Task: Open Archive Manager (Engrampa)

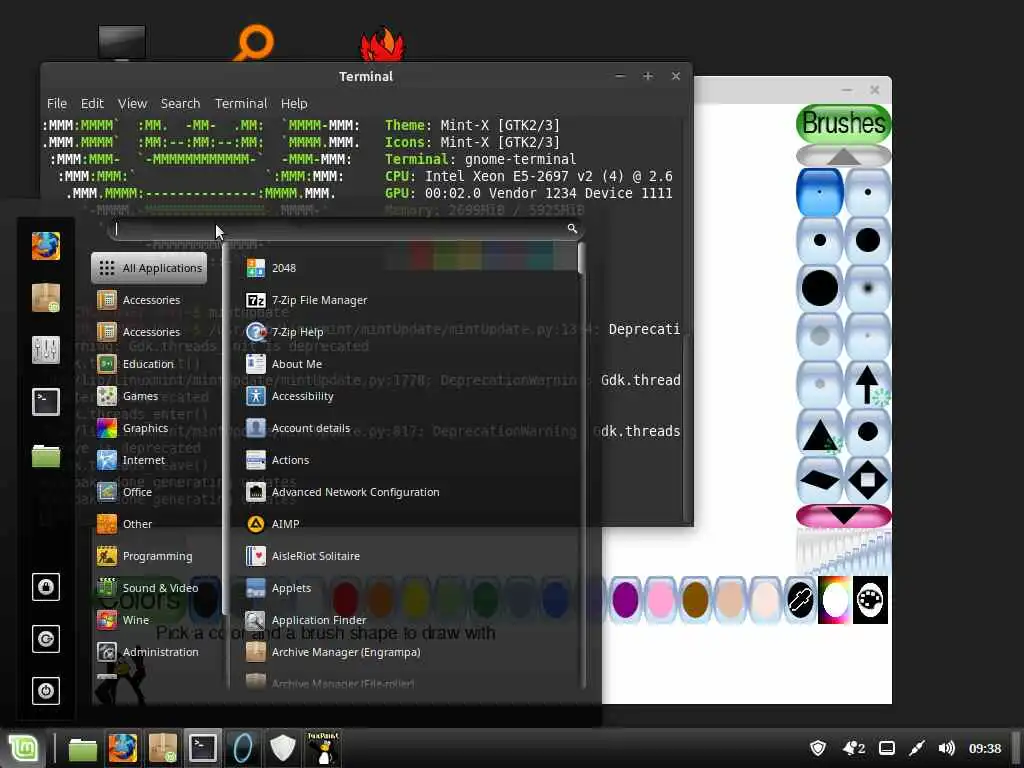Action: click(x=333, y=652)
